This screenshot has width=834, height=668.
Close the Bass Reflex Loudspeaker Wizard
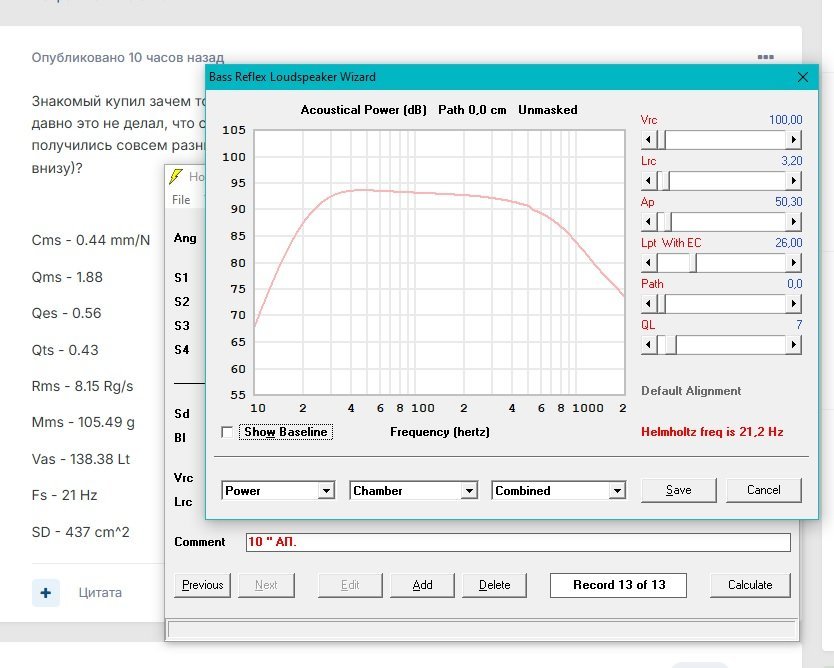(803, 77)
